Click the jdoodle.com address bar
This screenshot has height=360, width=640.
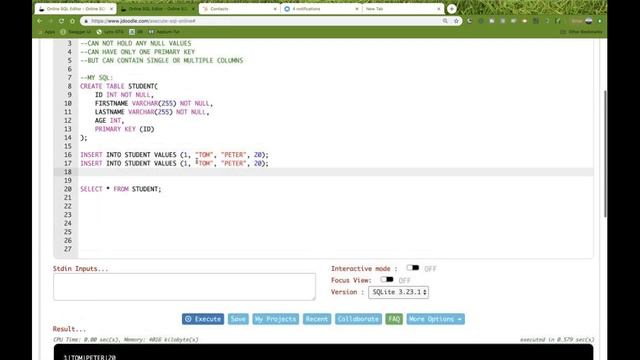pyautogui.click(x=261, y=21)
